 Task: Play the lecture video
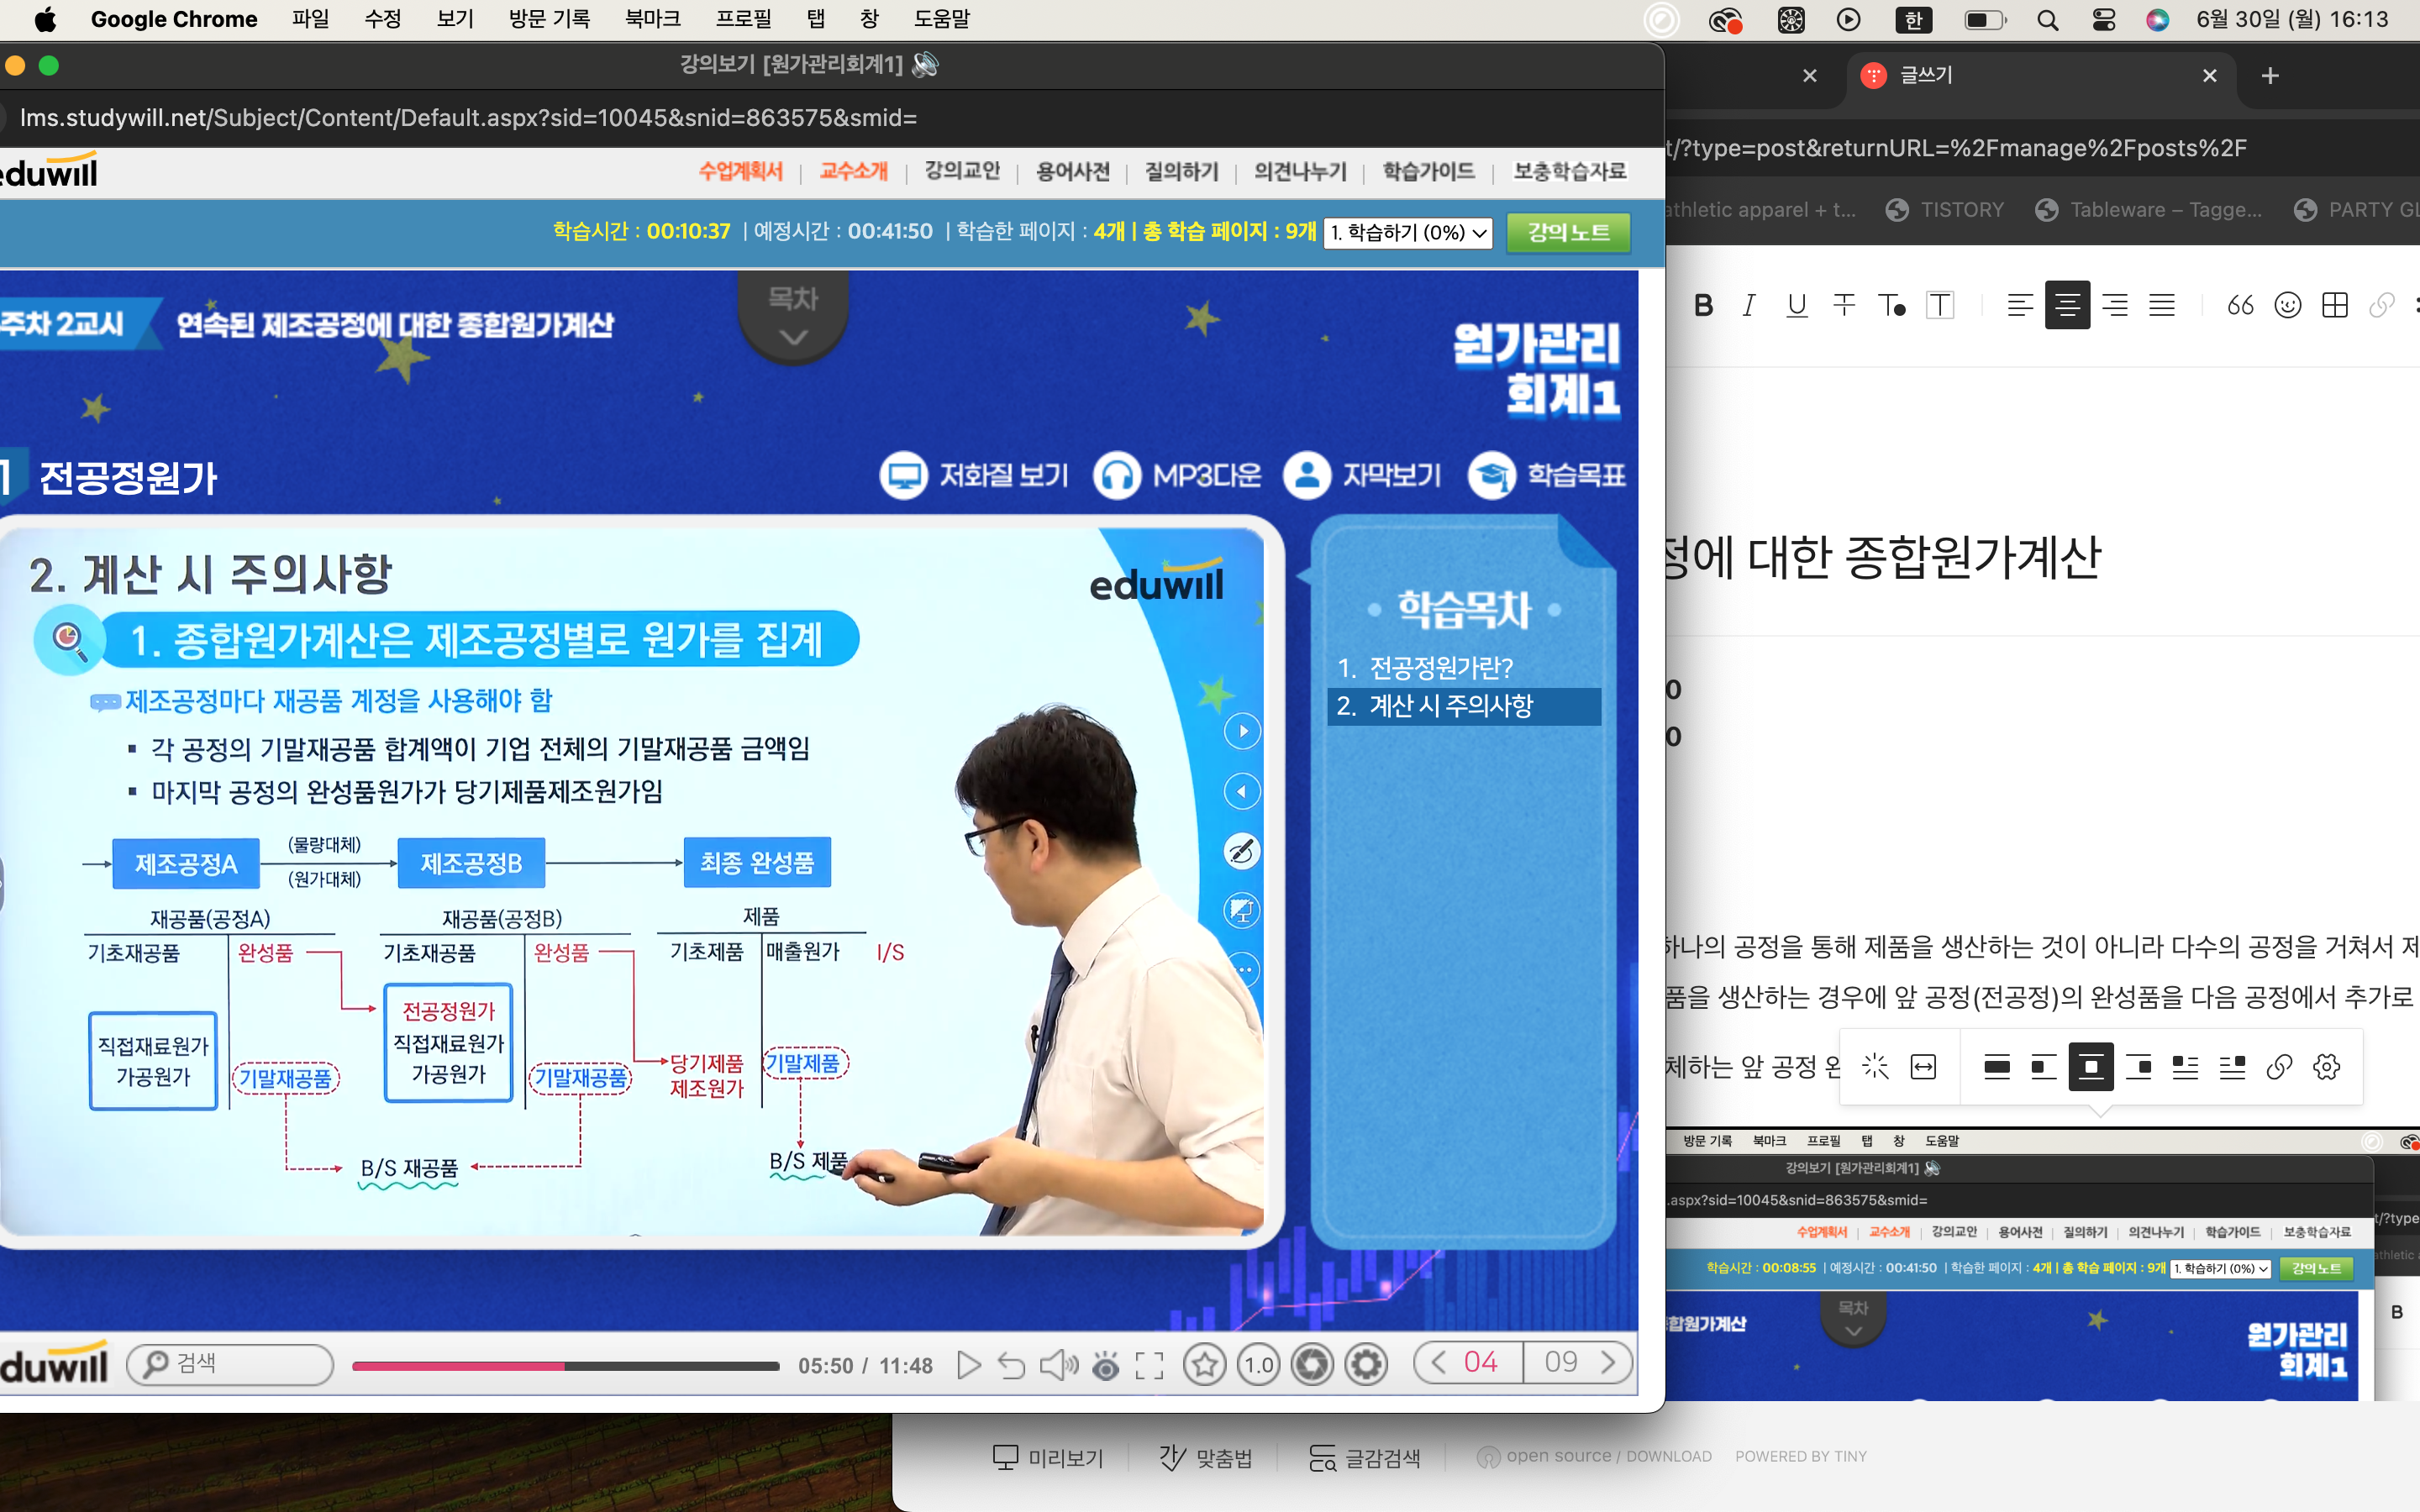tap(968, 1365)
